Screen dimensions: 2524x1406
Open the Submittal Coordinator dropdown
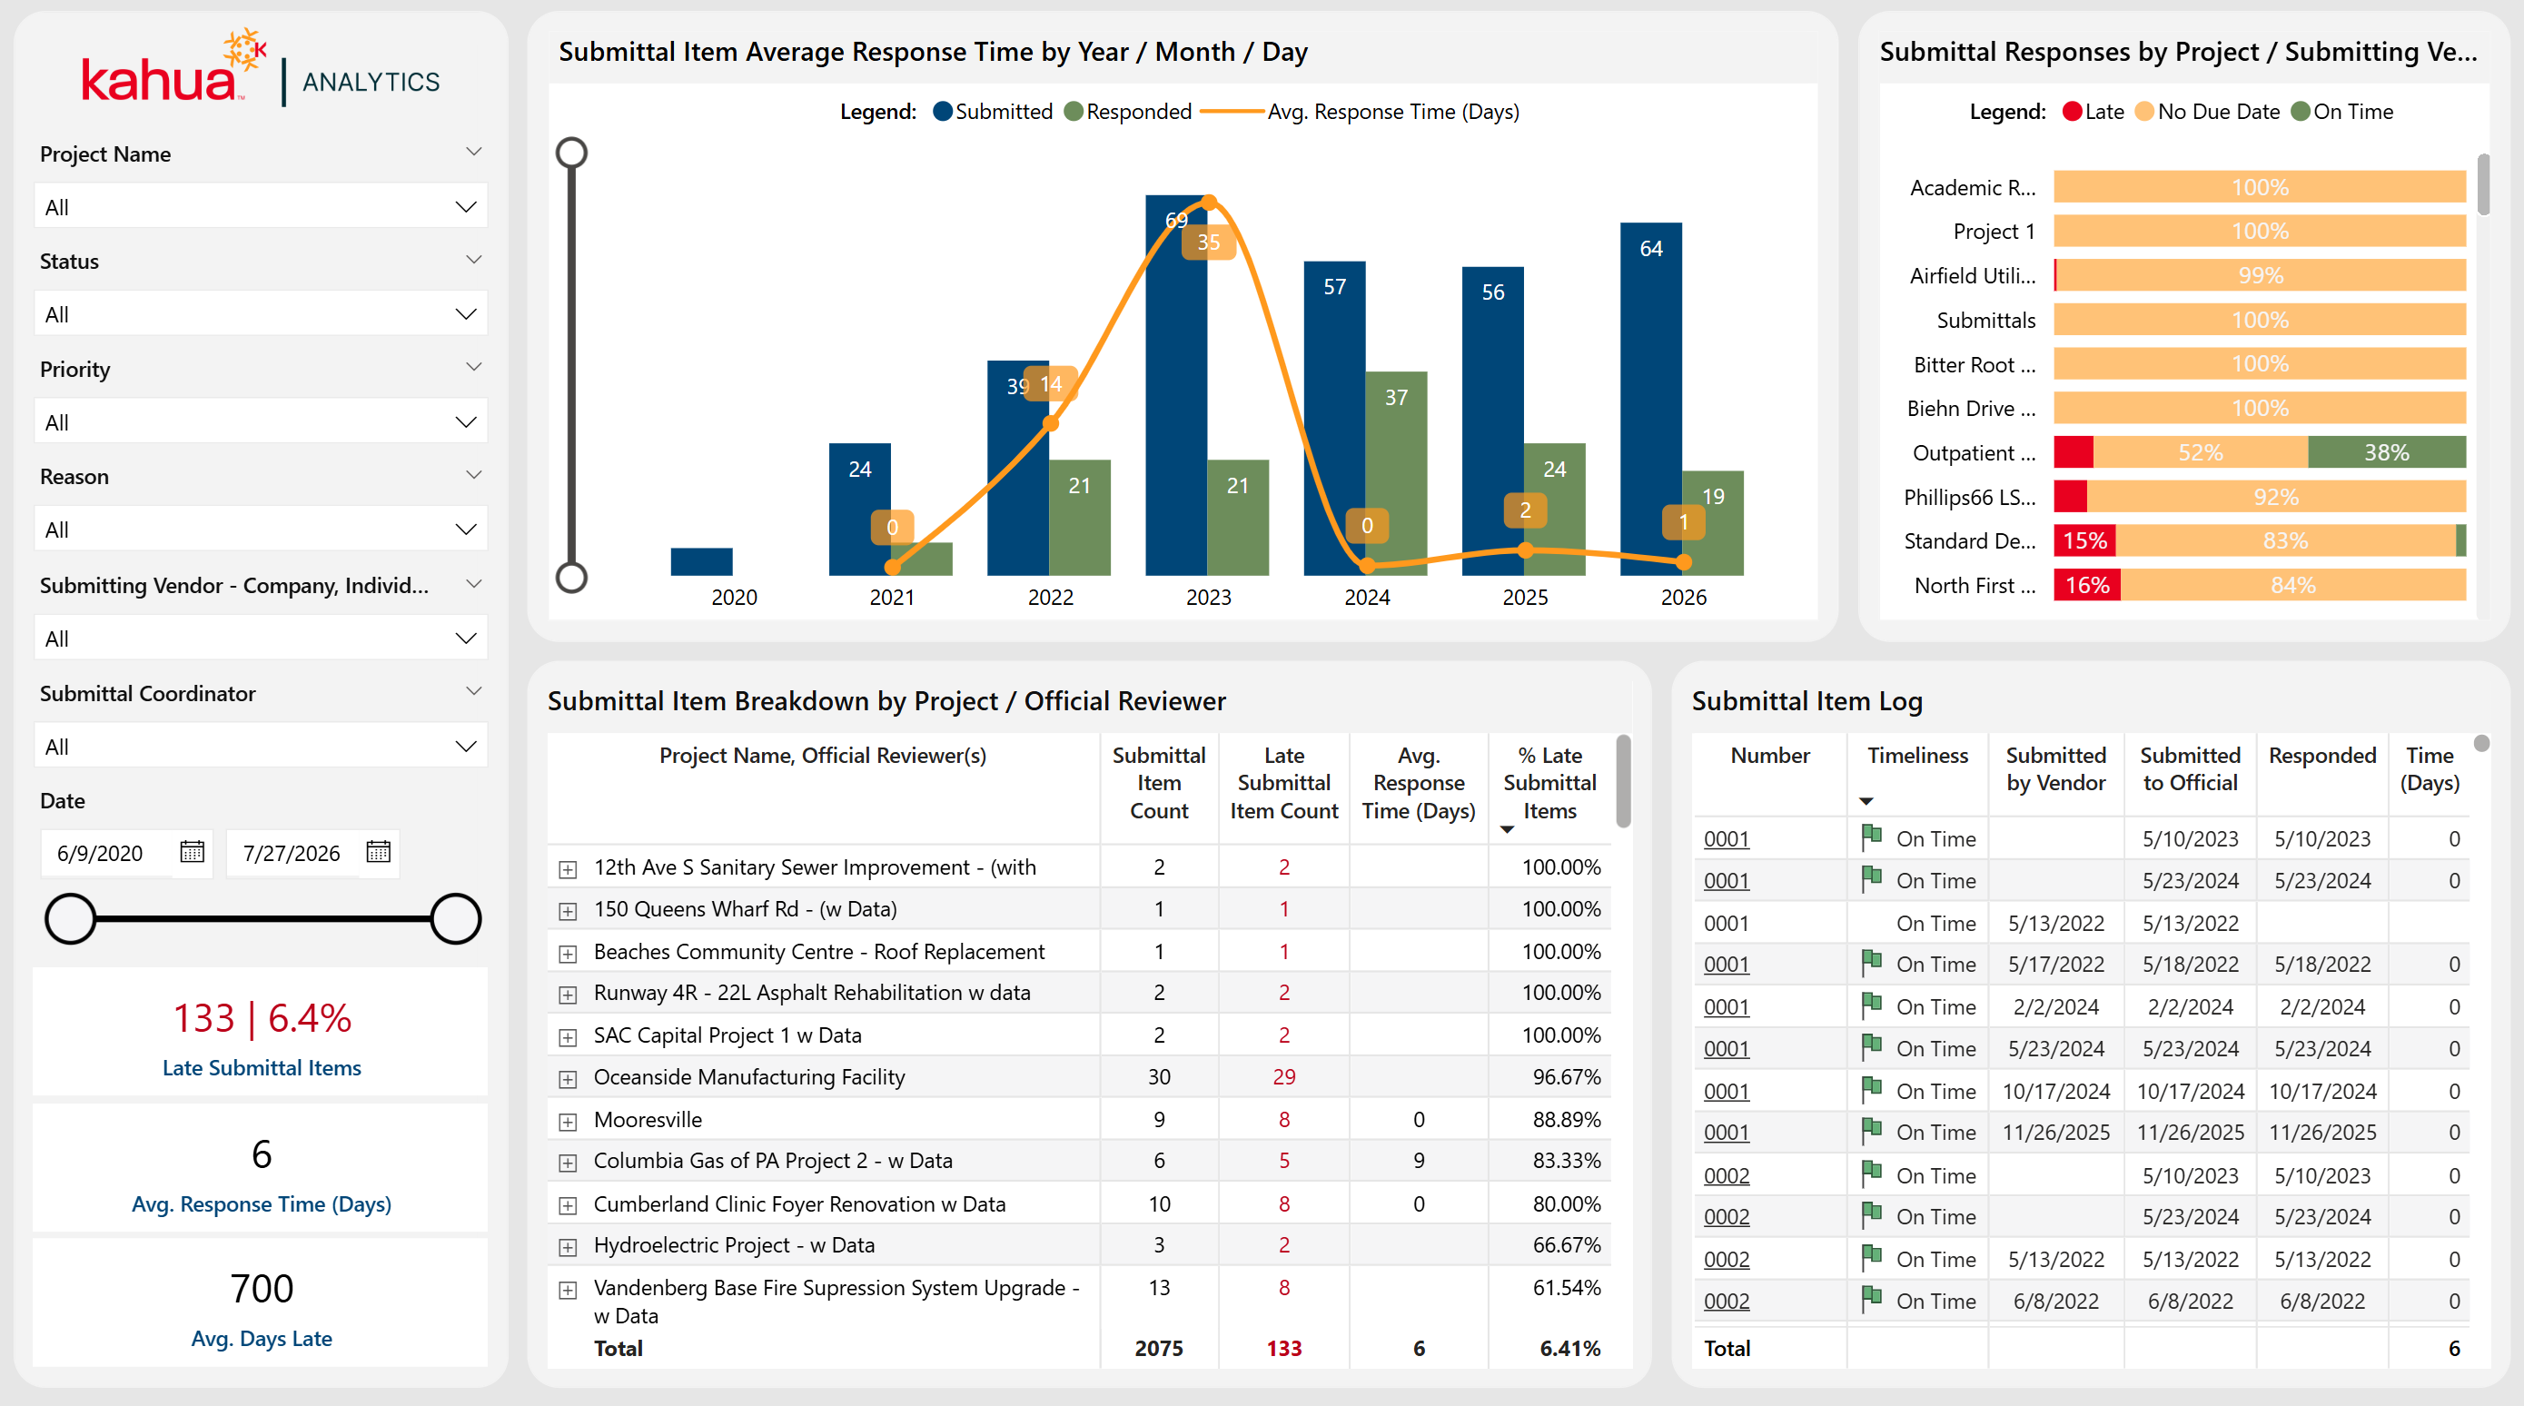261,746
